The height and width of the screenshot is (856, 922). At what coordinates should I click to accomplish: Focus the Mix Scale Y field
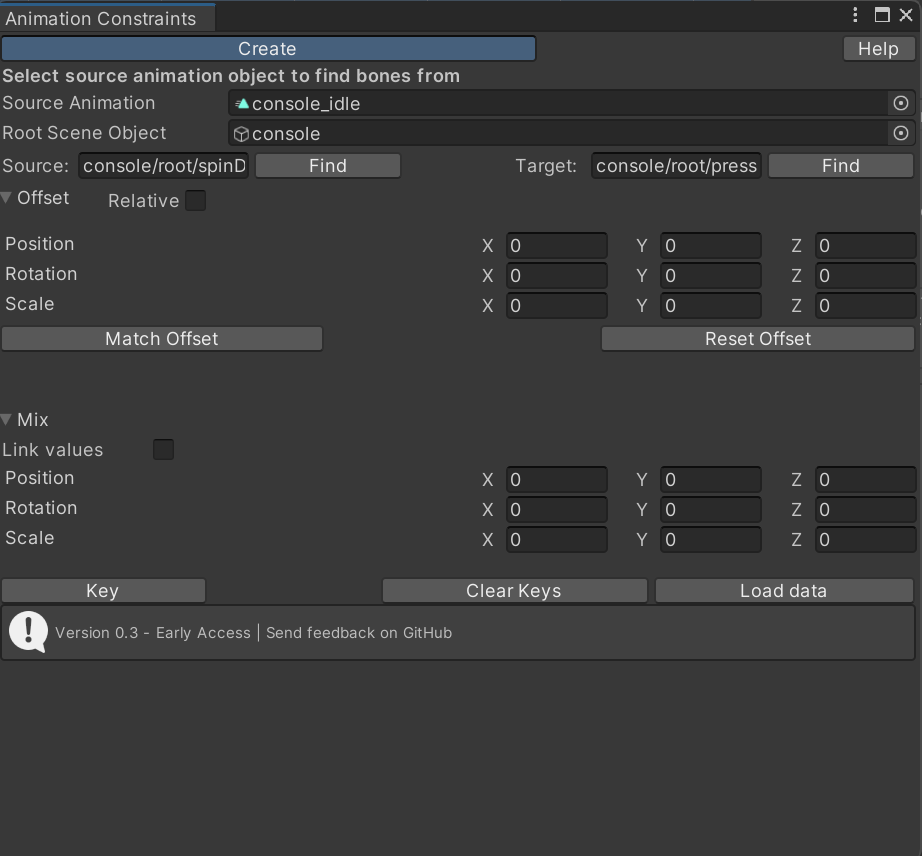pyautogui.click(x=711, y=540)
